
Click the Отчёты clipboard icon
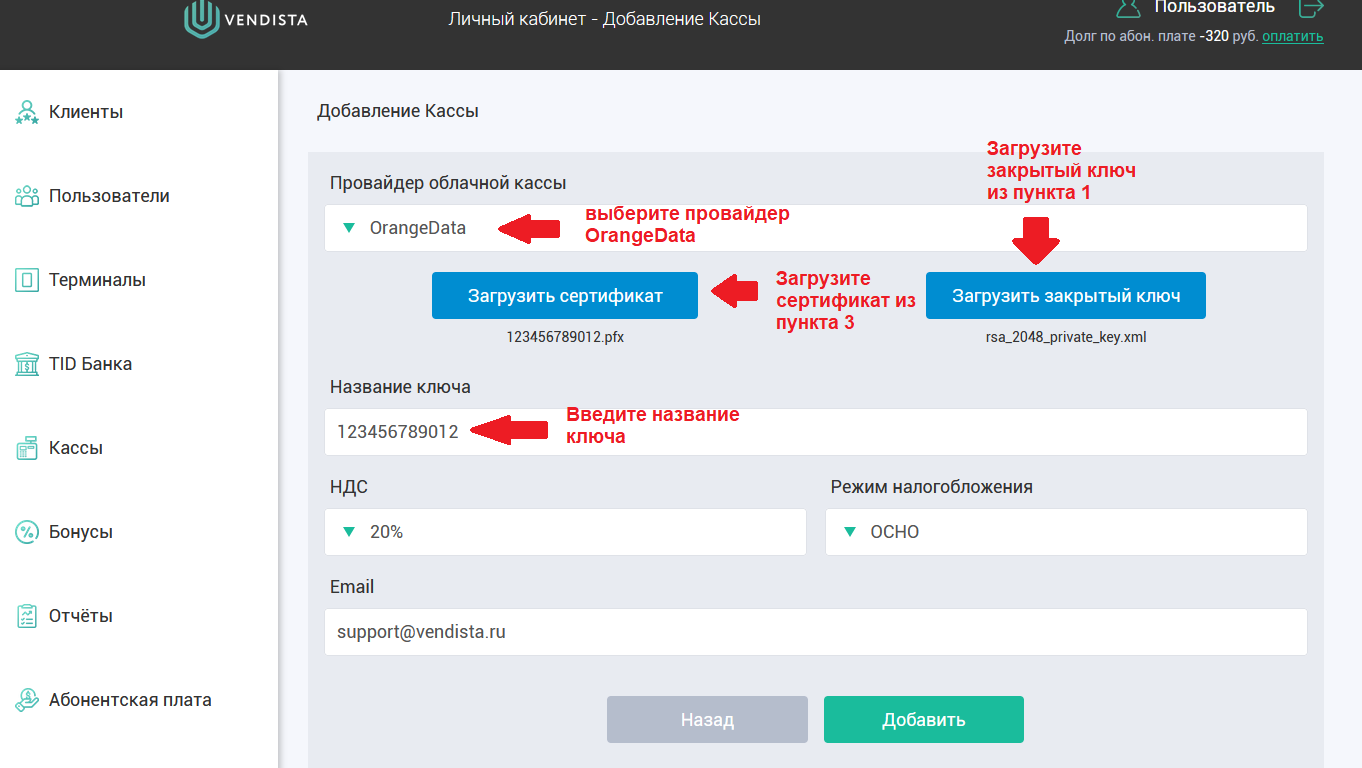pos(27,616)
